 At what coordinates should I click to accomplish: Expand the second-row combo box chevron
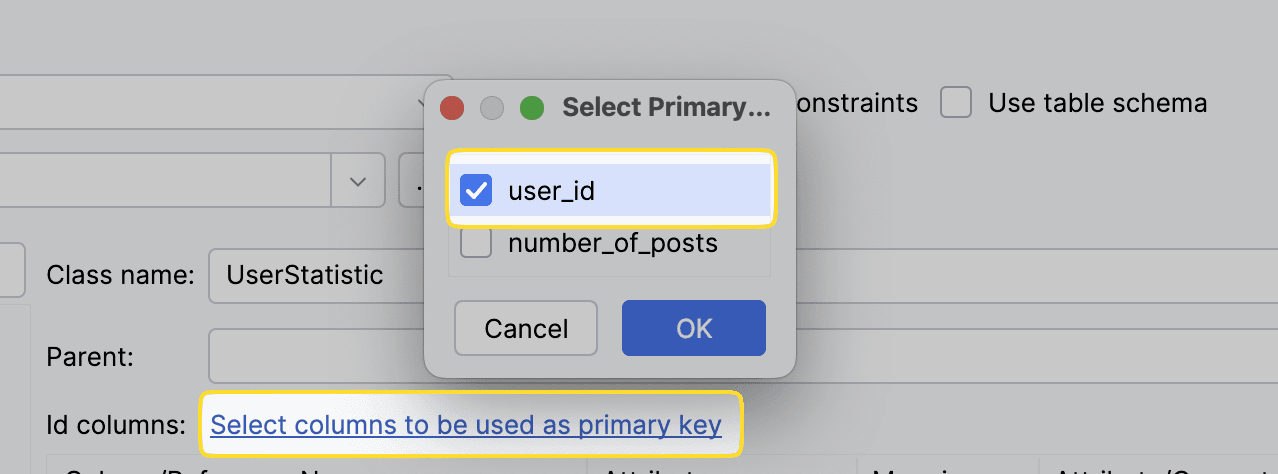[x=358, y=181]
